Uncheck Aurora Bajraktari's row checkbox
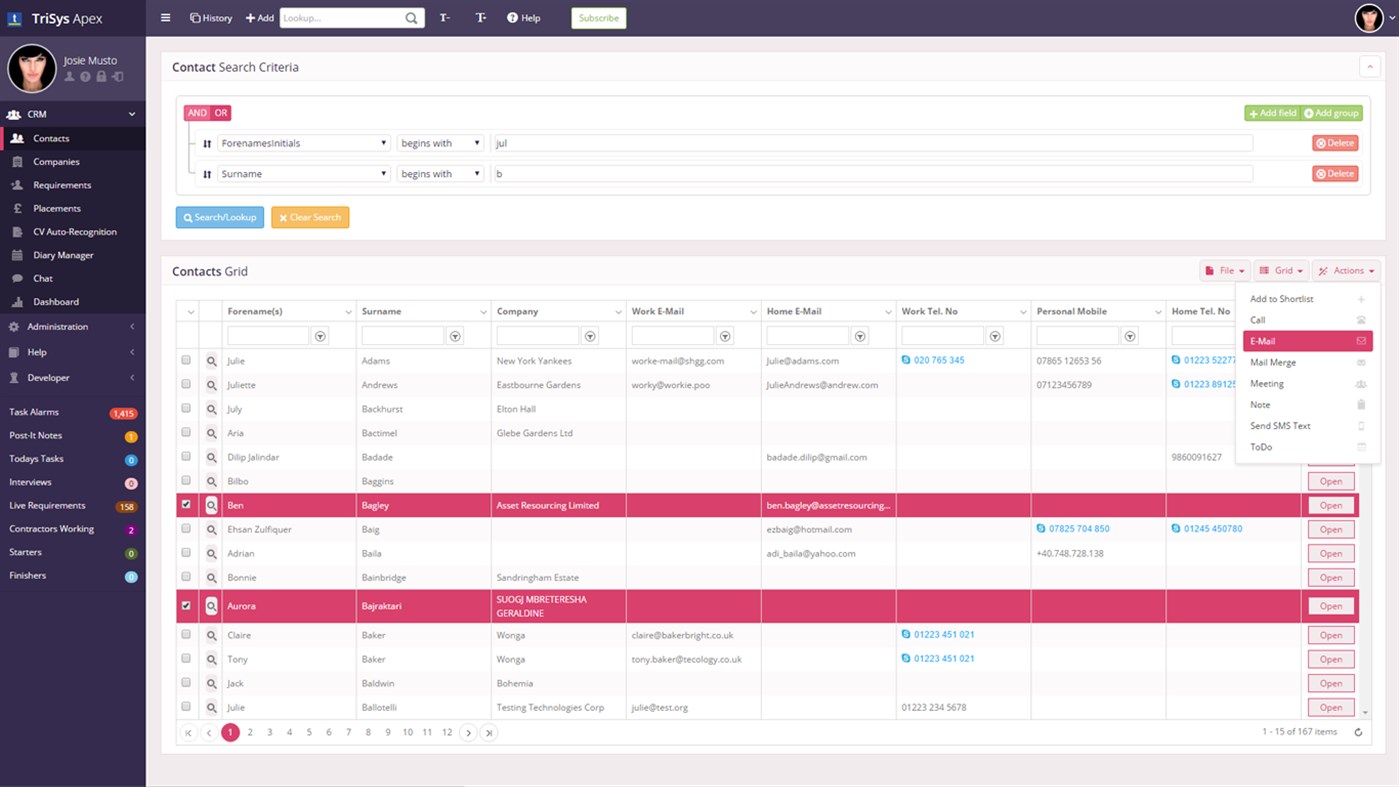This screenshot has width=1399, height=787. point(186,605)
